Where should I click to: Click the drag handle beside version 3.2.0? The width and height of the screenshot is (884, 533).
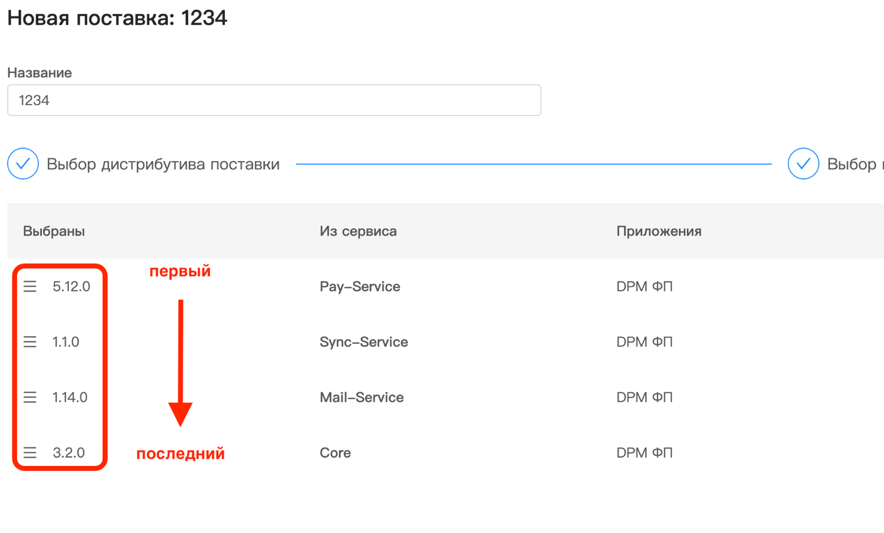[30, 453]
